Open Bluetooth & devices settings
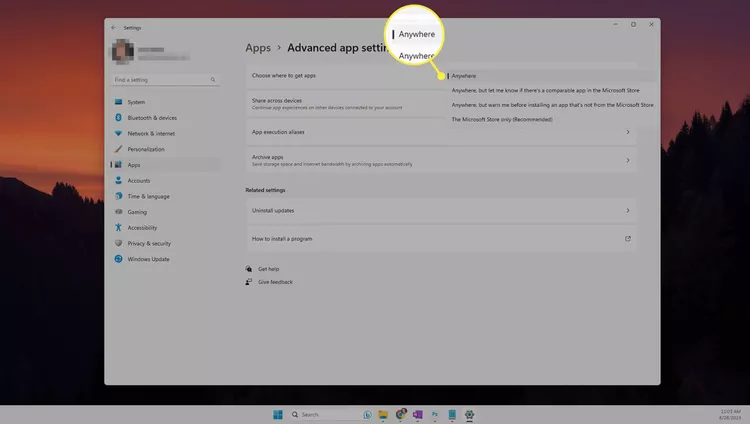 pos(165,118)
